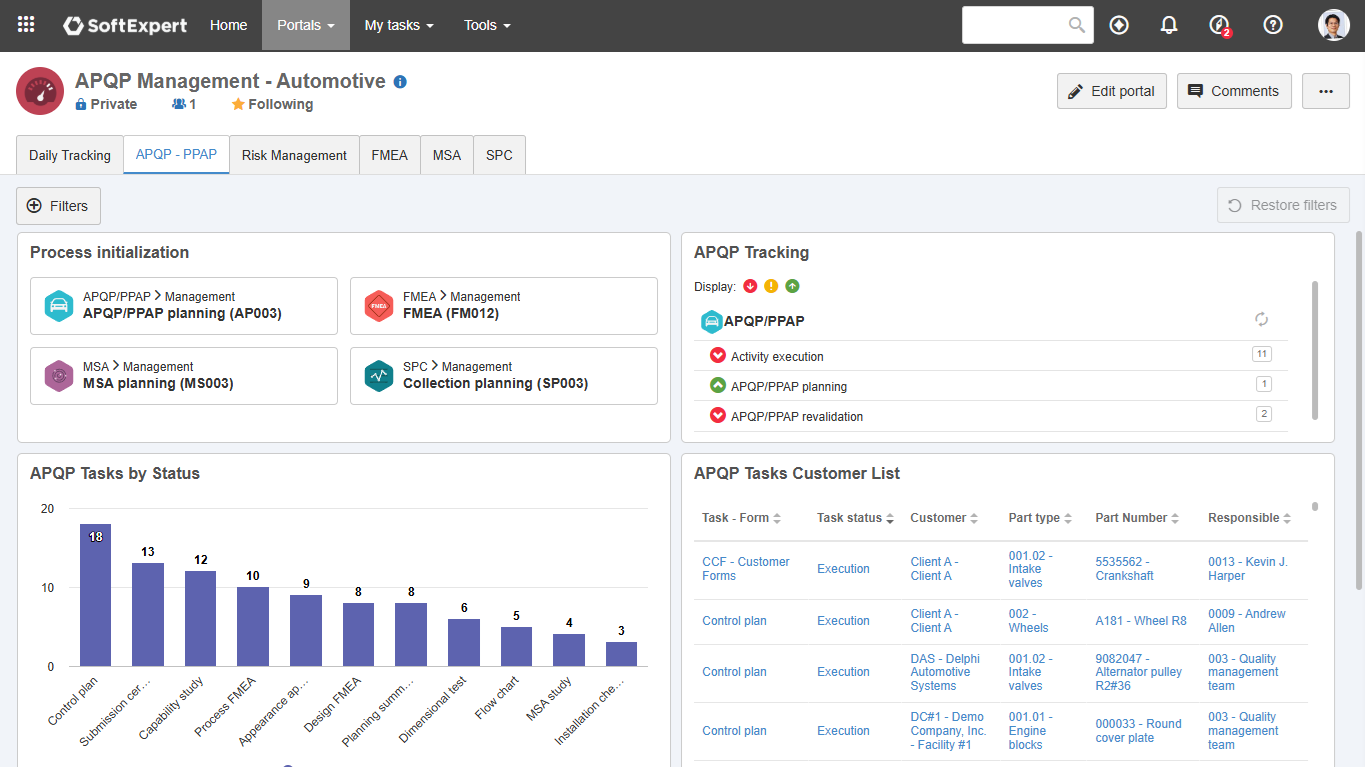The height and width of the screenshot is (767, 1365).
Task: Switch to the SPC tab
Action: click(499, 155)
